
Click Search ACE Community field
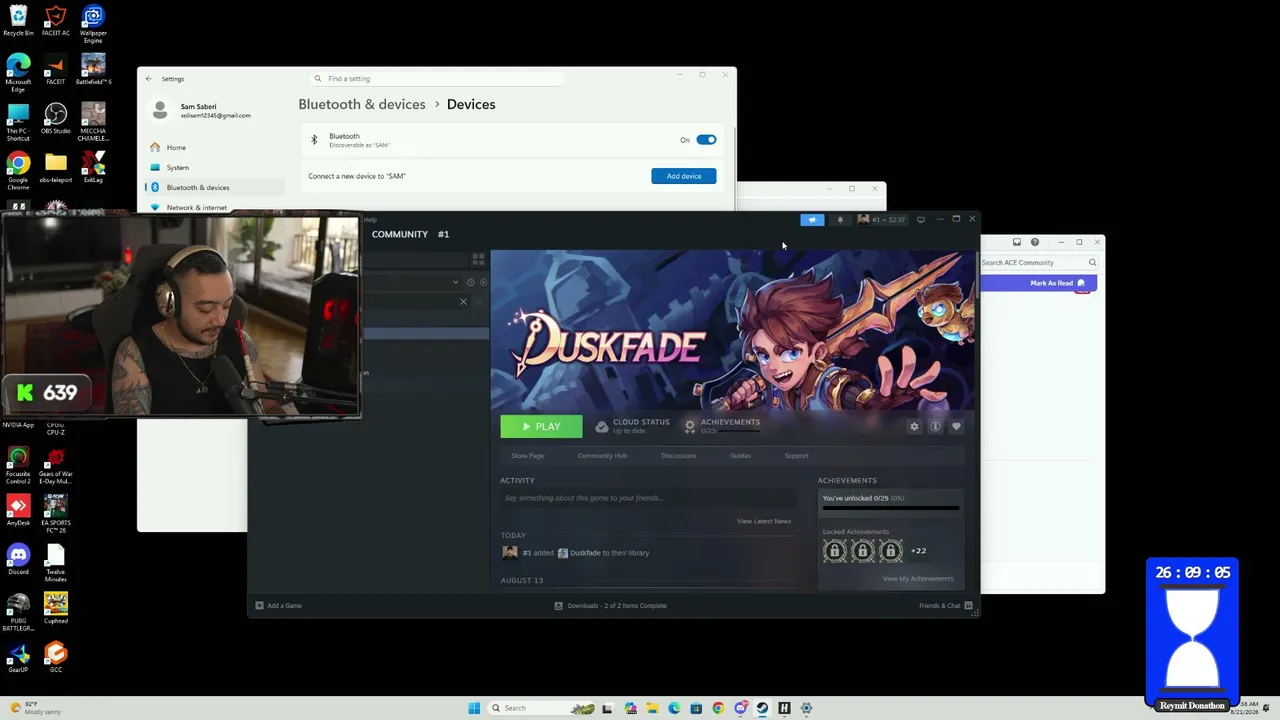pyautogui.click(x=1040, y=263)
